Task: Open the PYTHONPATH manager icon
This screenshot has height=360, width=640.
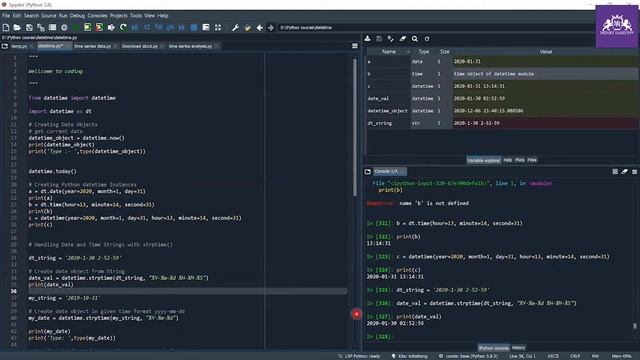Action: [247, 27]
